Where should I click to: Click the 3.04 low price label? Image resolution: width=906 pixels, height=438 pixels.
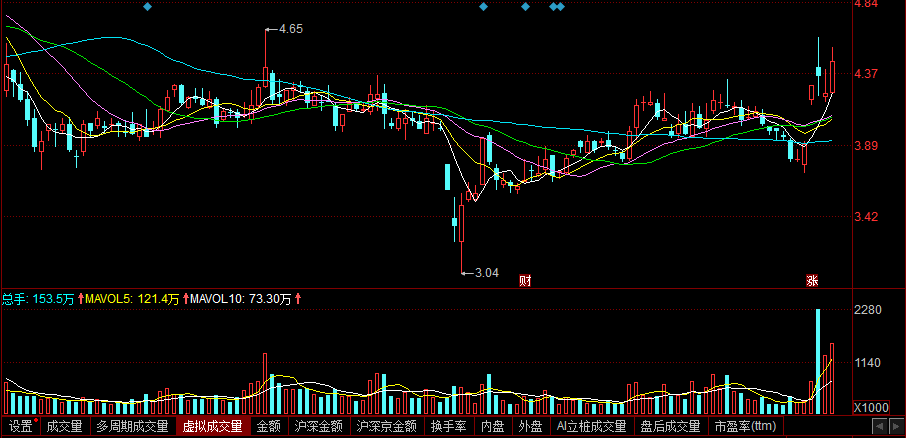pyautogui.click(x=487, y=272)
